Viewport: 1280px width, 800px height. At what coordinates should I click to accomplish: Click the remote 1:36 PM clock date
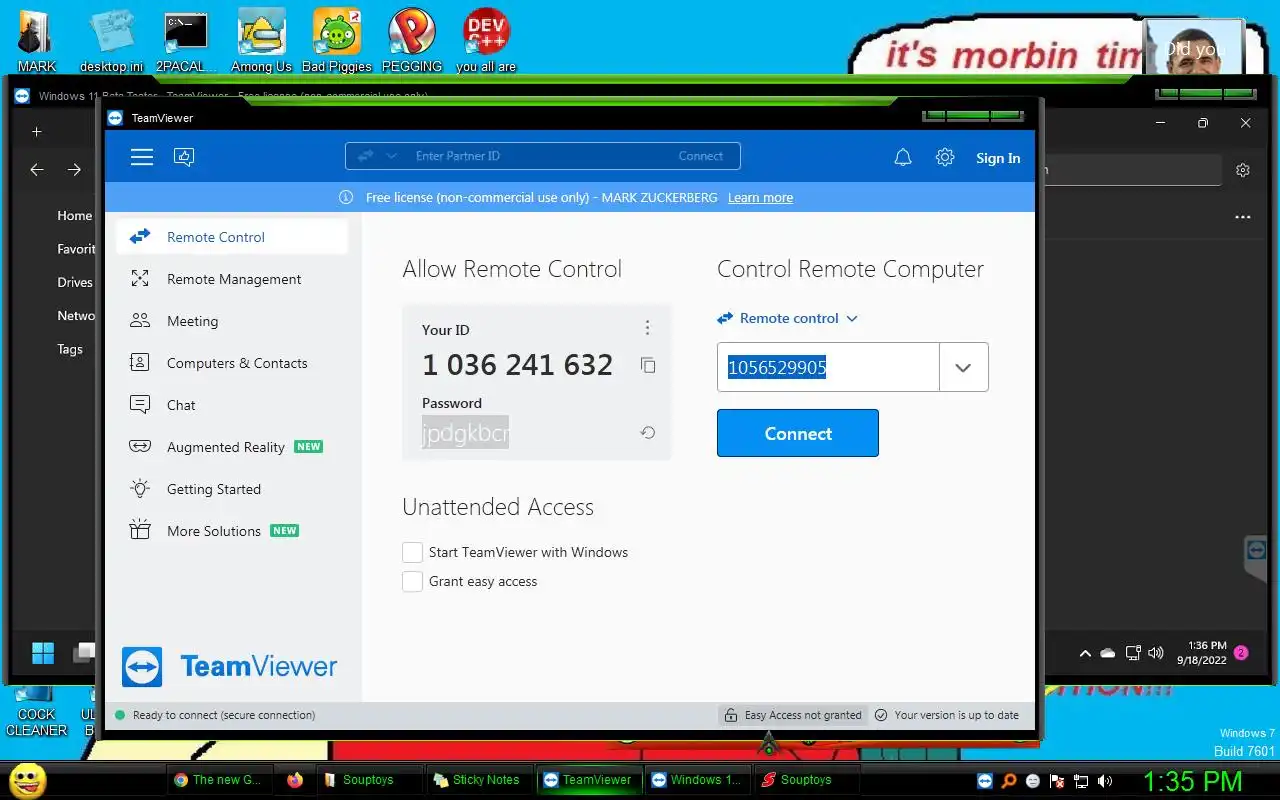1202,653
